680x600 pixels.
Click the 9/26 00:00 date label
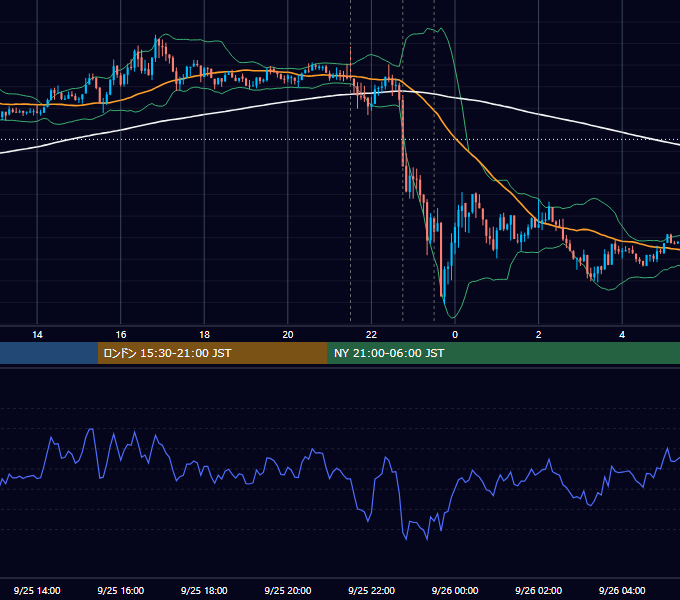(455, 590)
